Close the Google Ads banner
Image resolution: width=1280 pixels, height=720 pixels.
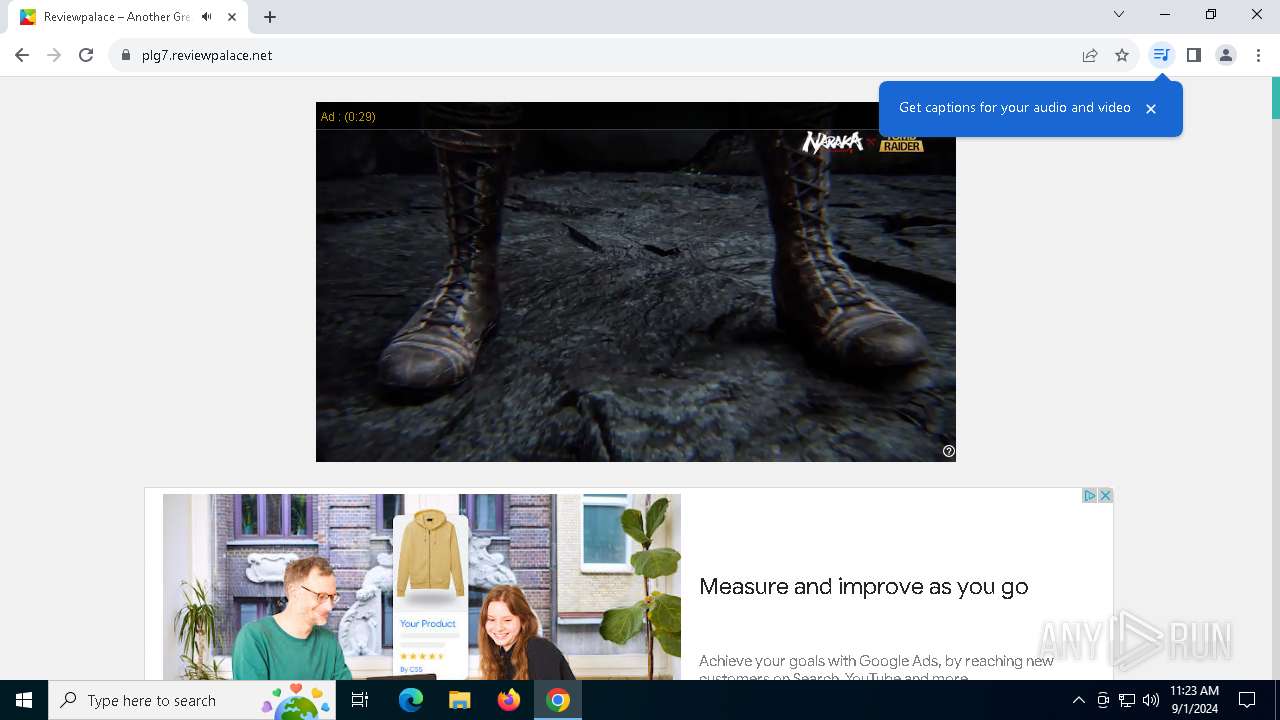pos(1105,496)
